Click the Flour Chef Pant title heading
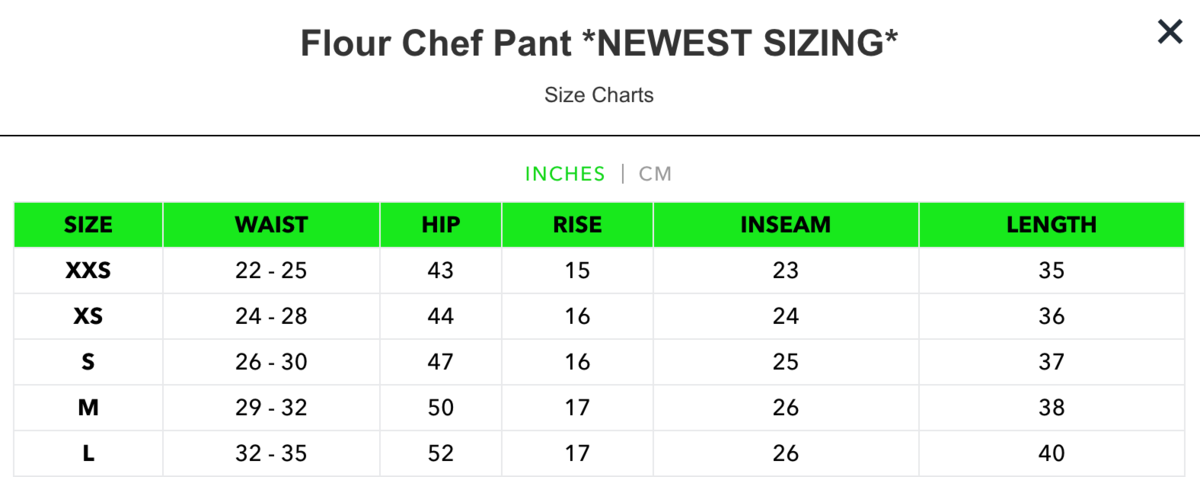This screenshot has width=1200, height=477. pos(599,43)
